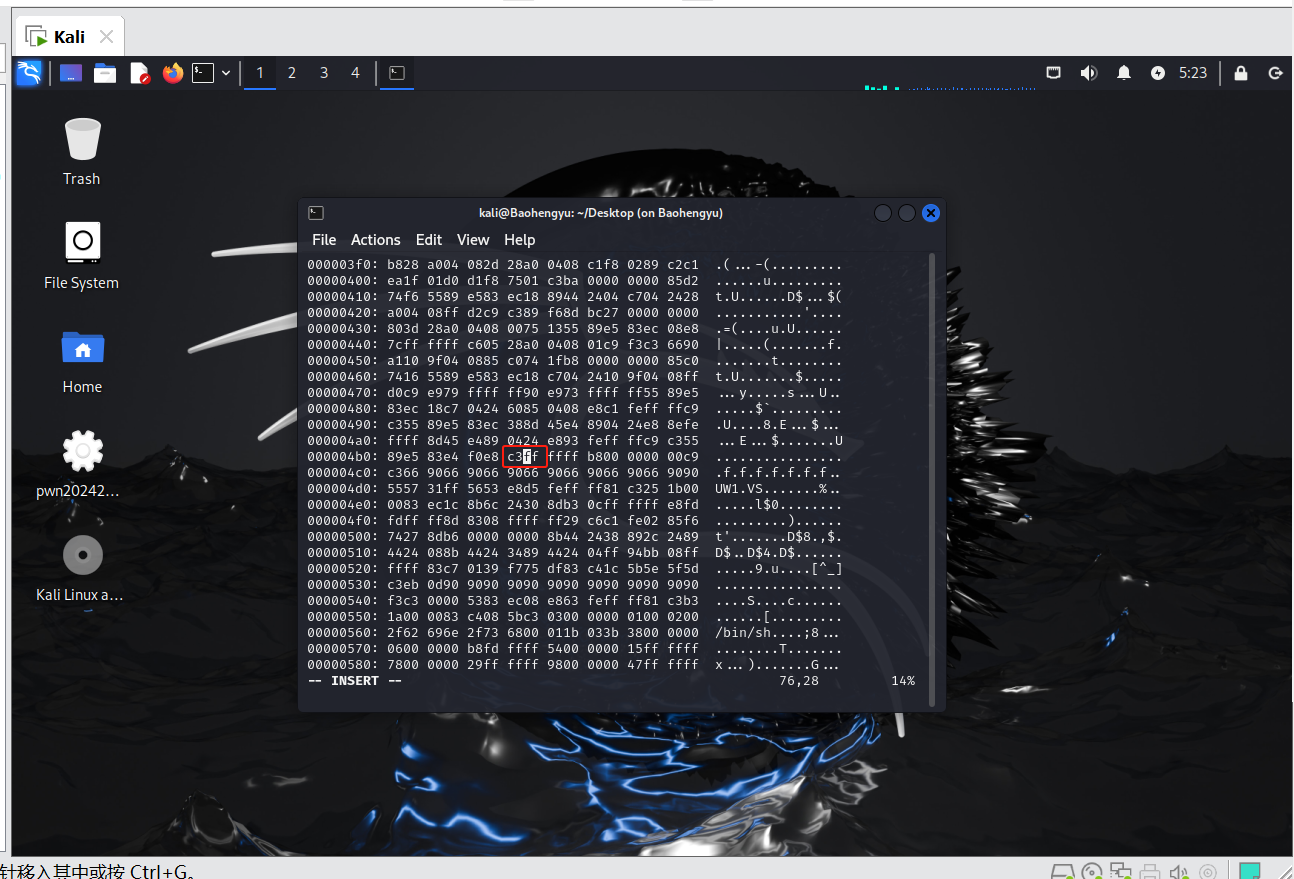
Task: Select the terminal window taskbar button
Action: pyautogui.click(x=397, y=73)
